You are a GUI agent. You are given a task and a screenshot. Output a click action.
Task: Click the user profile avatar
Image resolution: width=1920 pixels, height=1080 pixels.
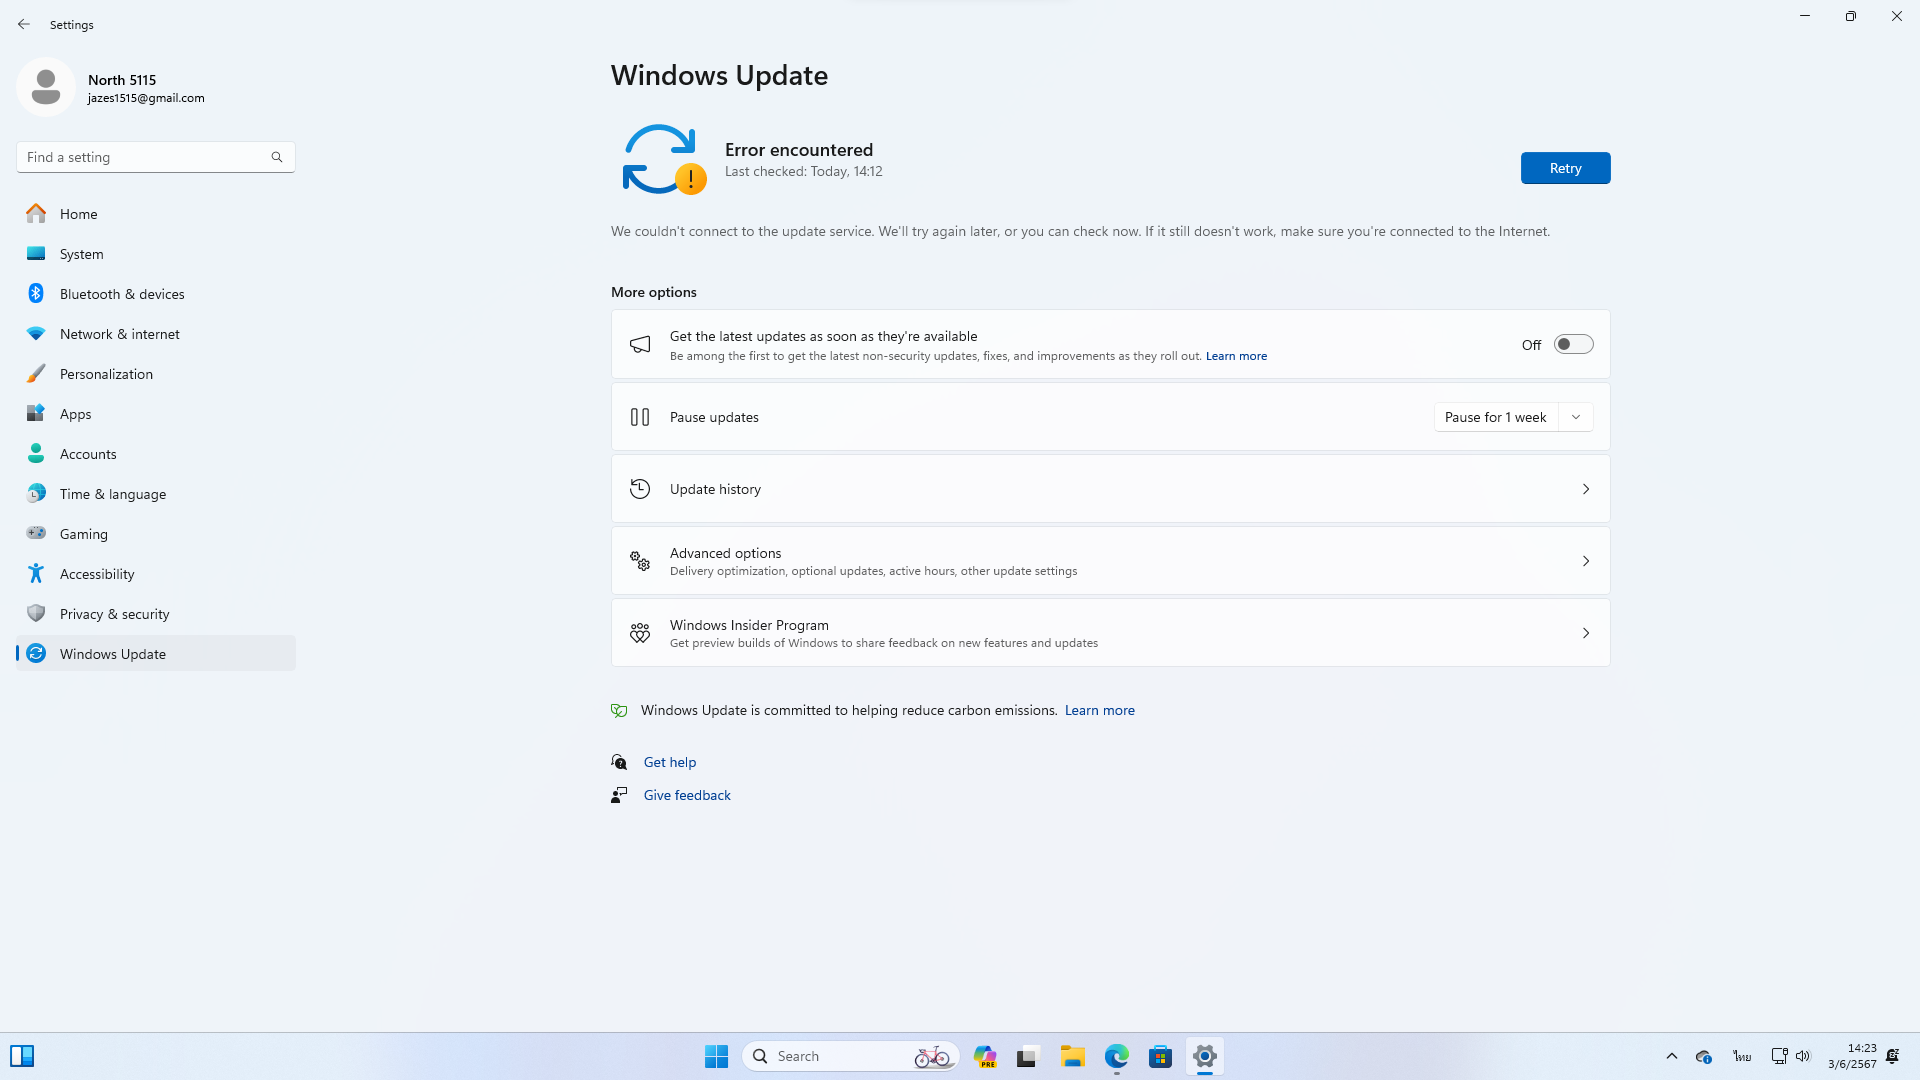[46, 87]
